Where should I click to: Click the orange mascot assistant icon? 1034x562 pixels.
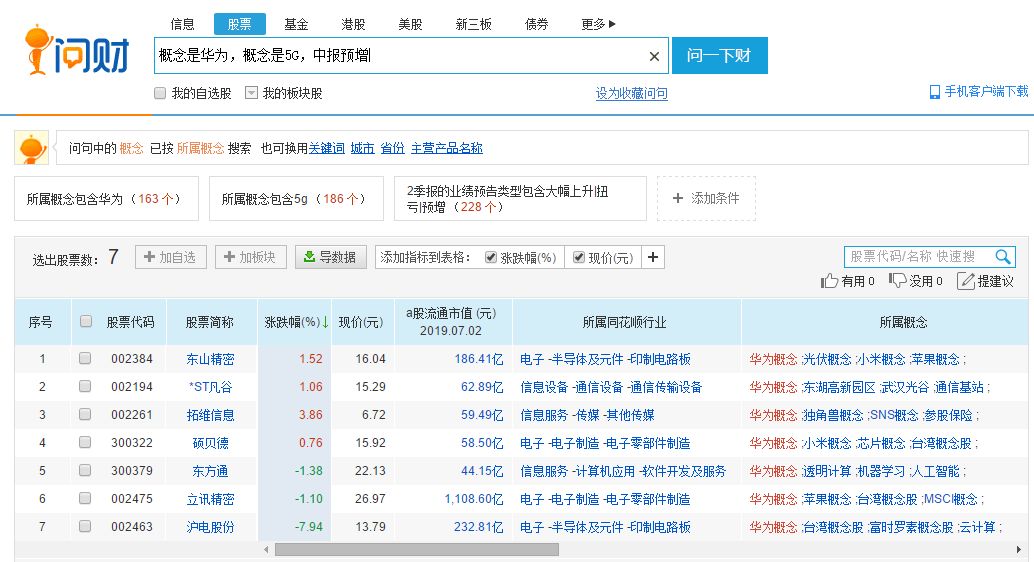(x=31, y=148)
